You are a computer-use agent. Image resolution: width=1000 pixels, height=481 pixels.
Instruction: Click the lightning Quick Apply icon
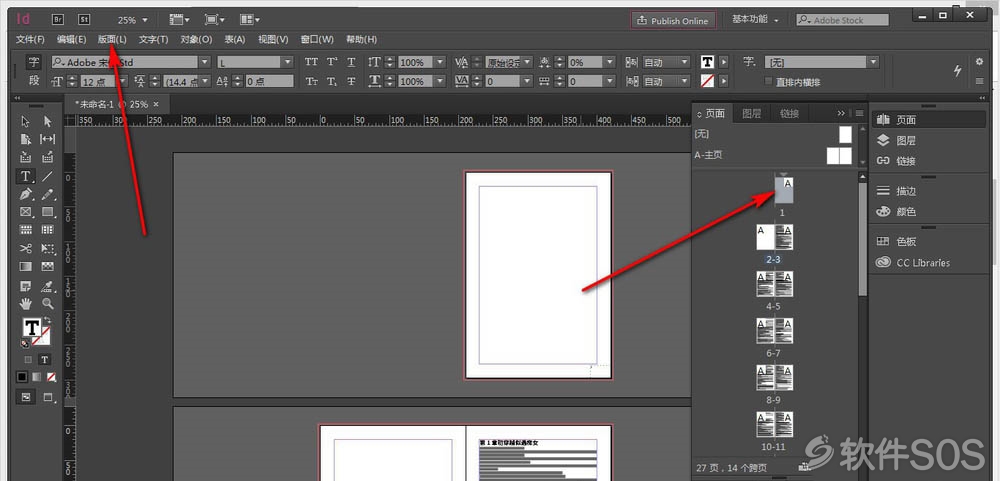click(x=957, y=71)
